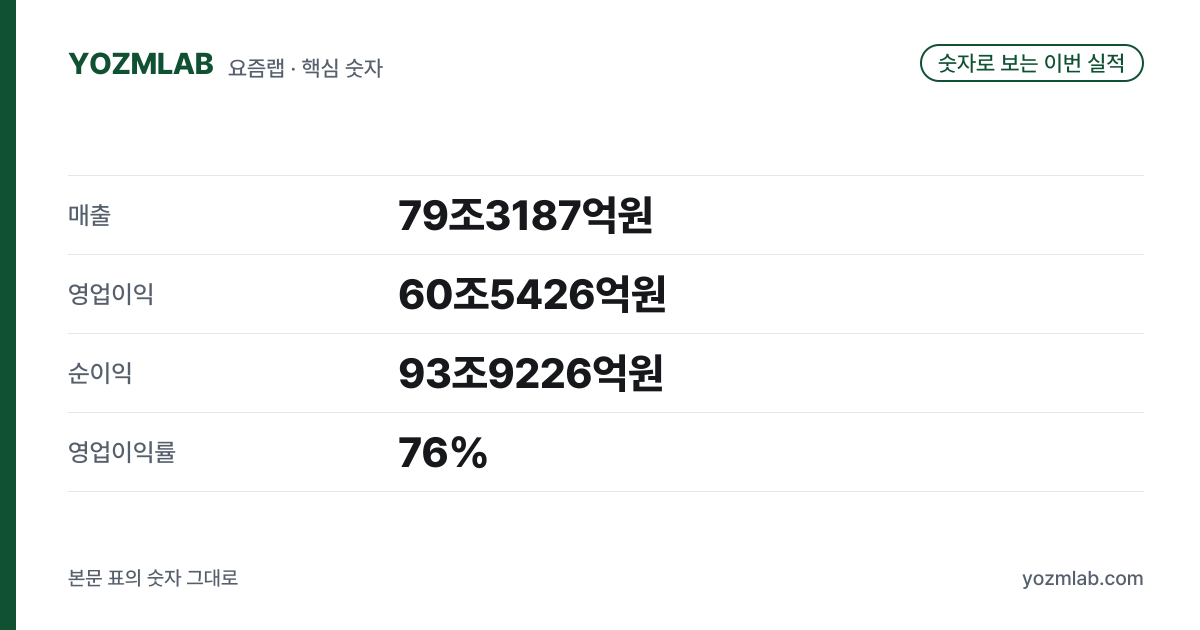1200x630 pixels.
Task: Click the YOZMLAB logo
Action: [x=141, y=64]
